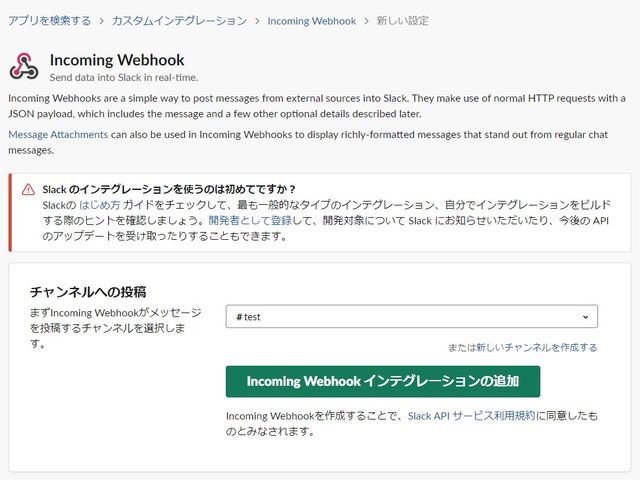This screenshot has height=480, width=640.
Task: Click または新しいチャンネルを作成する link
Action: [x=522, y=347]
